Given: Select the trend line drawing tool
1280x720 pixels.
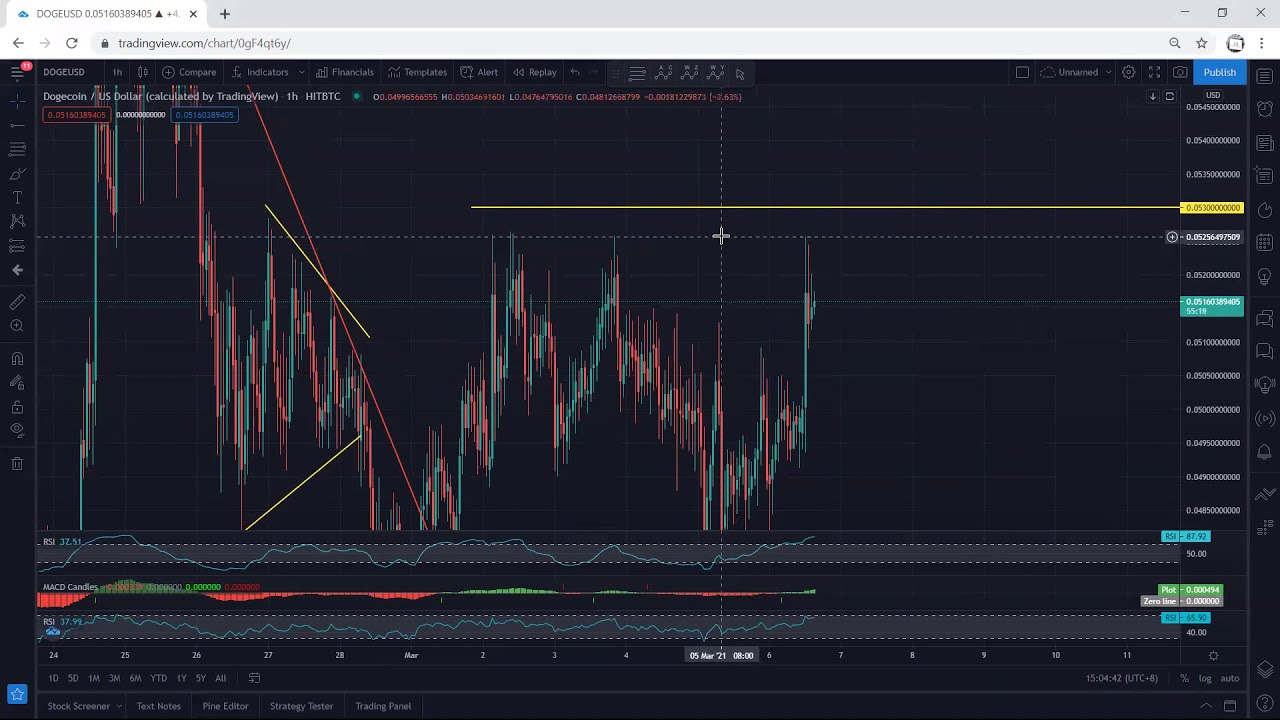Looking at the screenshot, I should click(17, 125).
